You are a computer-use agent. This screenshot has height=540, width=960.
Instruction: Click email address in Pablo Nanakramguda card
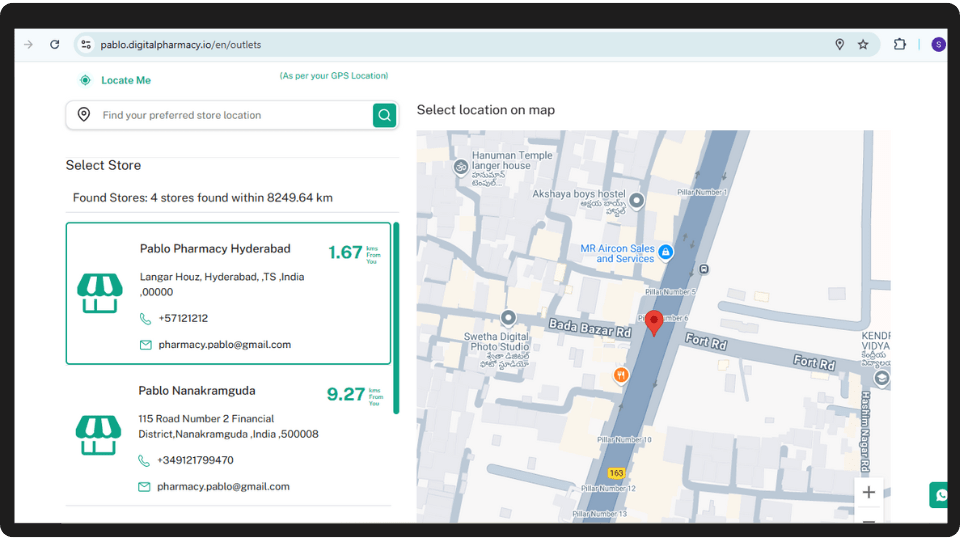pos(223,487)
